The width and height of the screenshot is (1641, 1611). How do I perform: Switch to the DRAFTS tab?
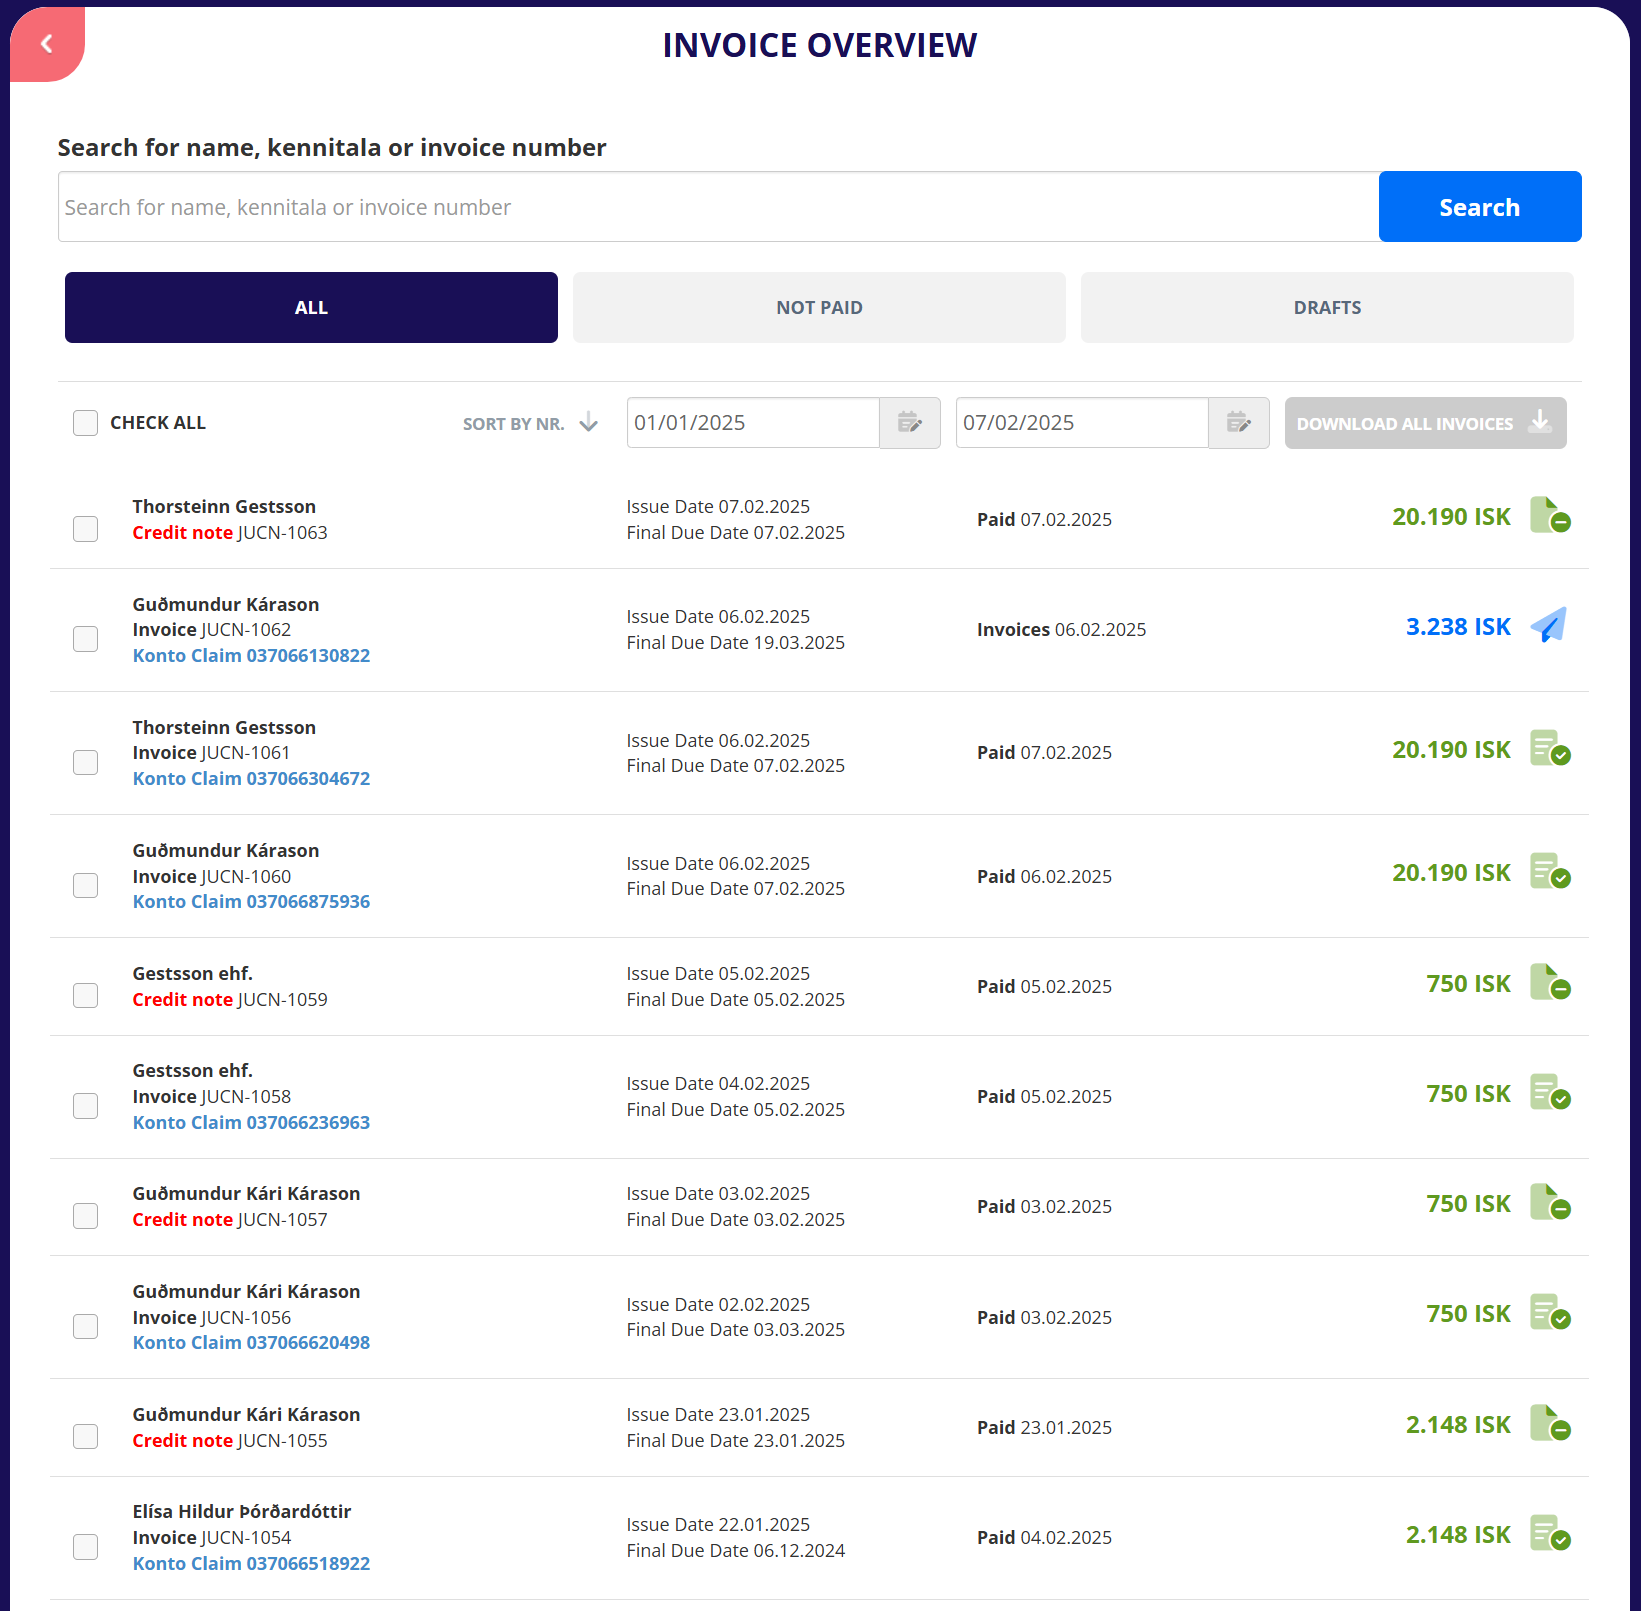click(x=1327, y=307)
